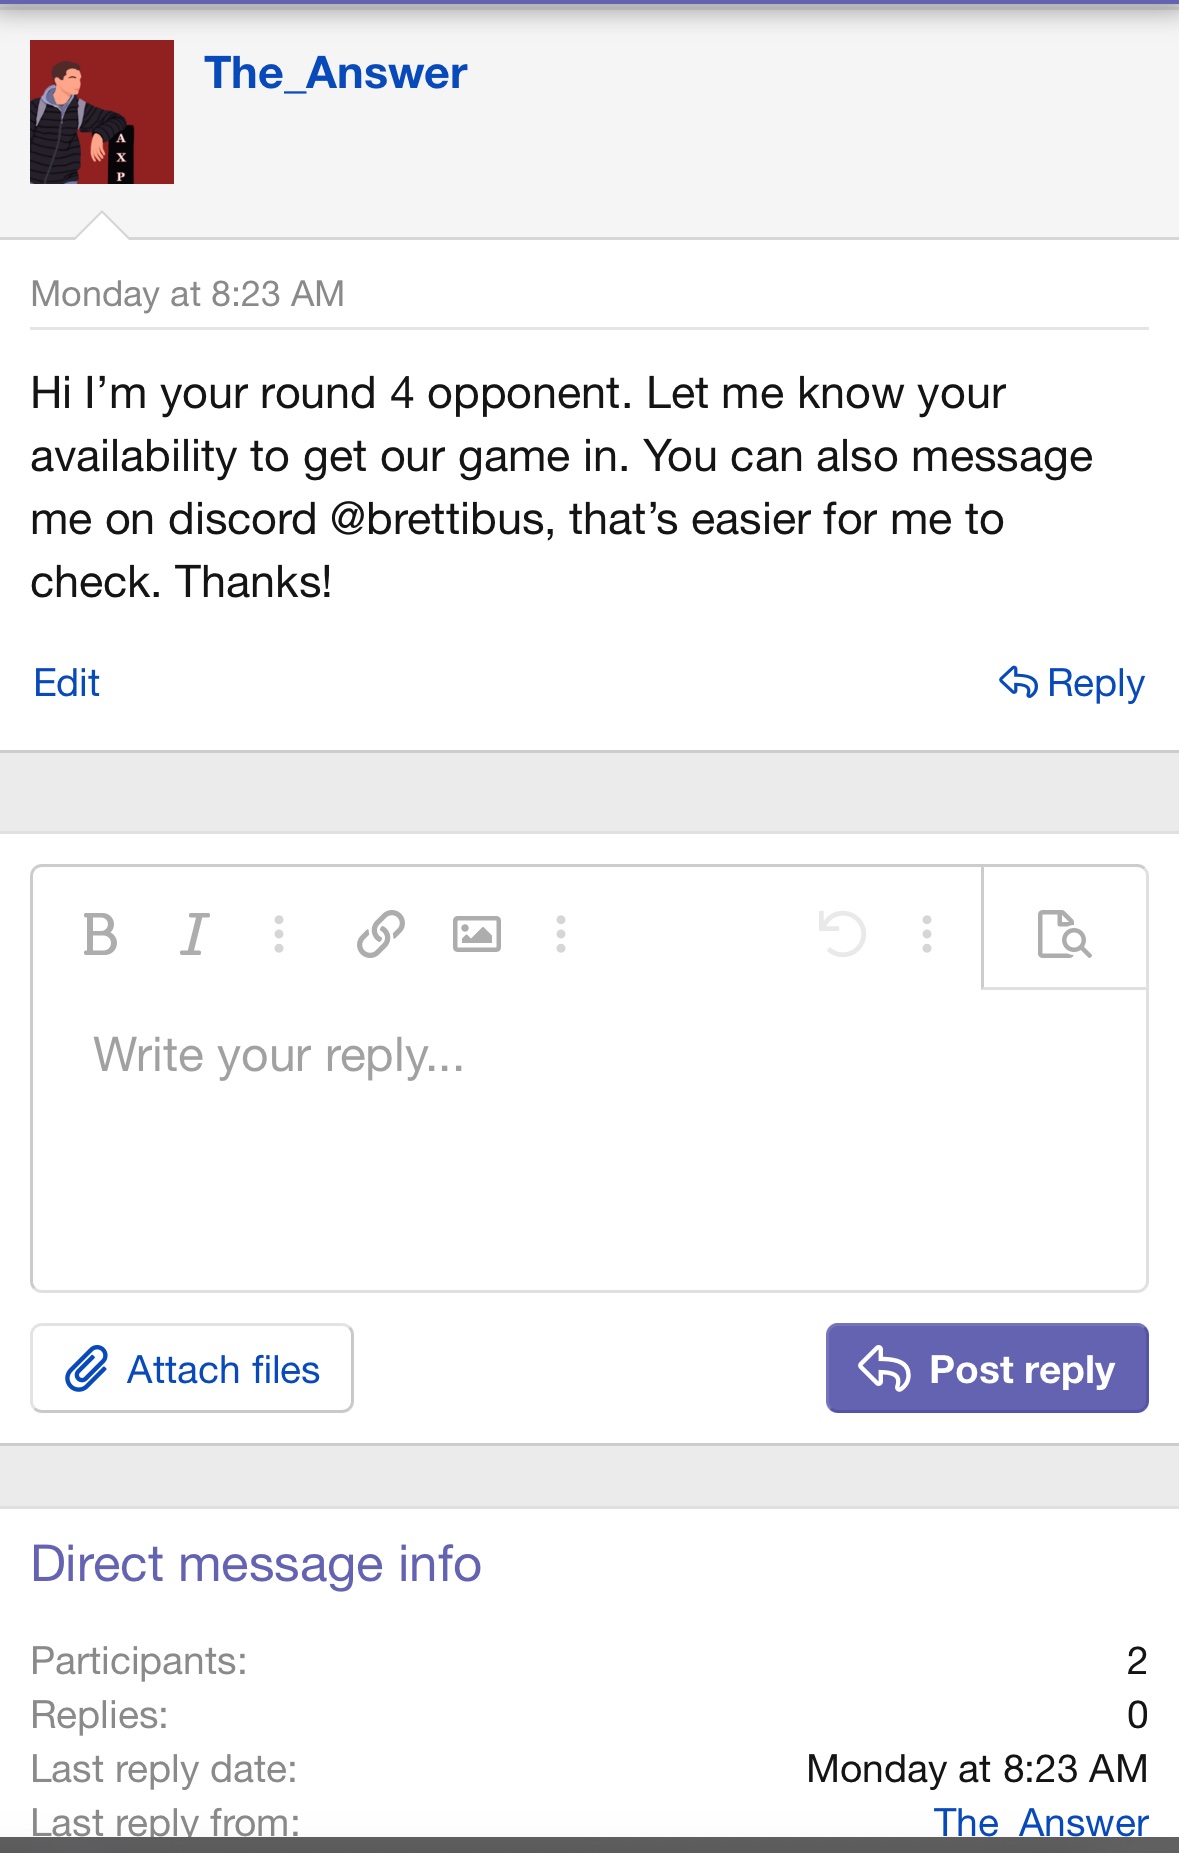This screenshot has height=1853, width=1179.
Task: Expand more text formatting options
Action: (x=279, y=935)
